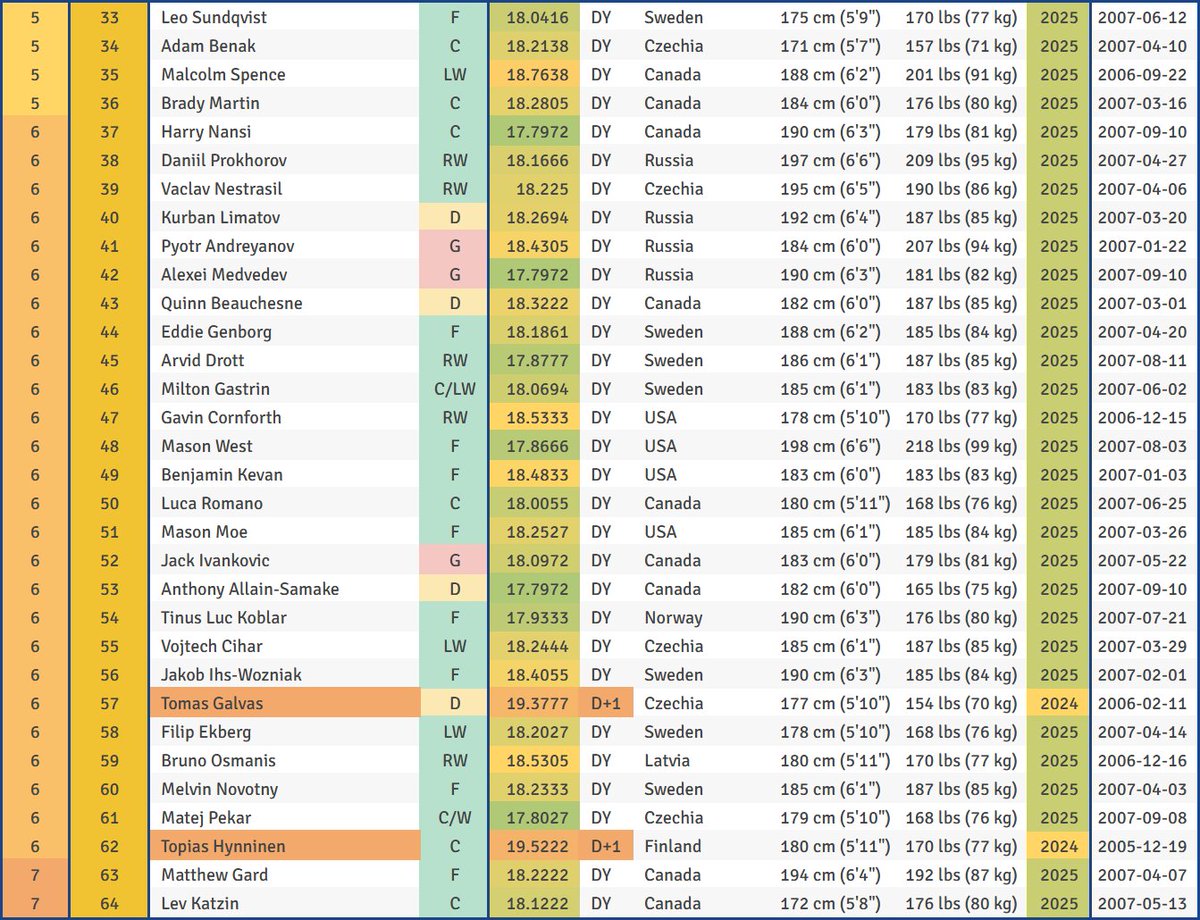Click on Brady Martin's name
1200x920 pixels.
[x=284, y=103]
